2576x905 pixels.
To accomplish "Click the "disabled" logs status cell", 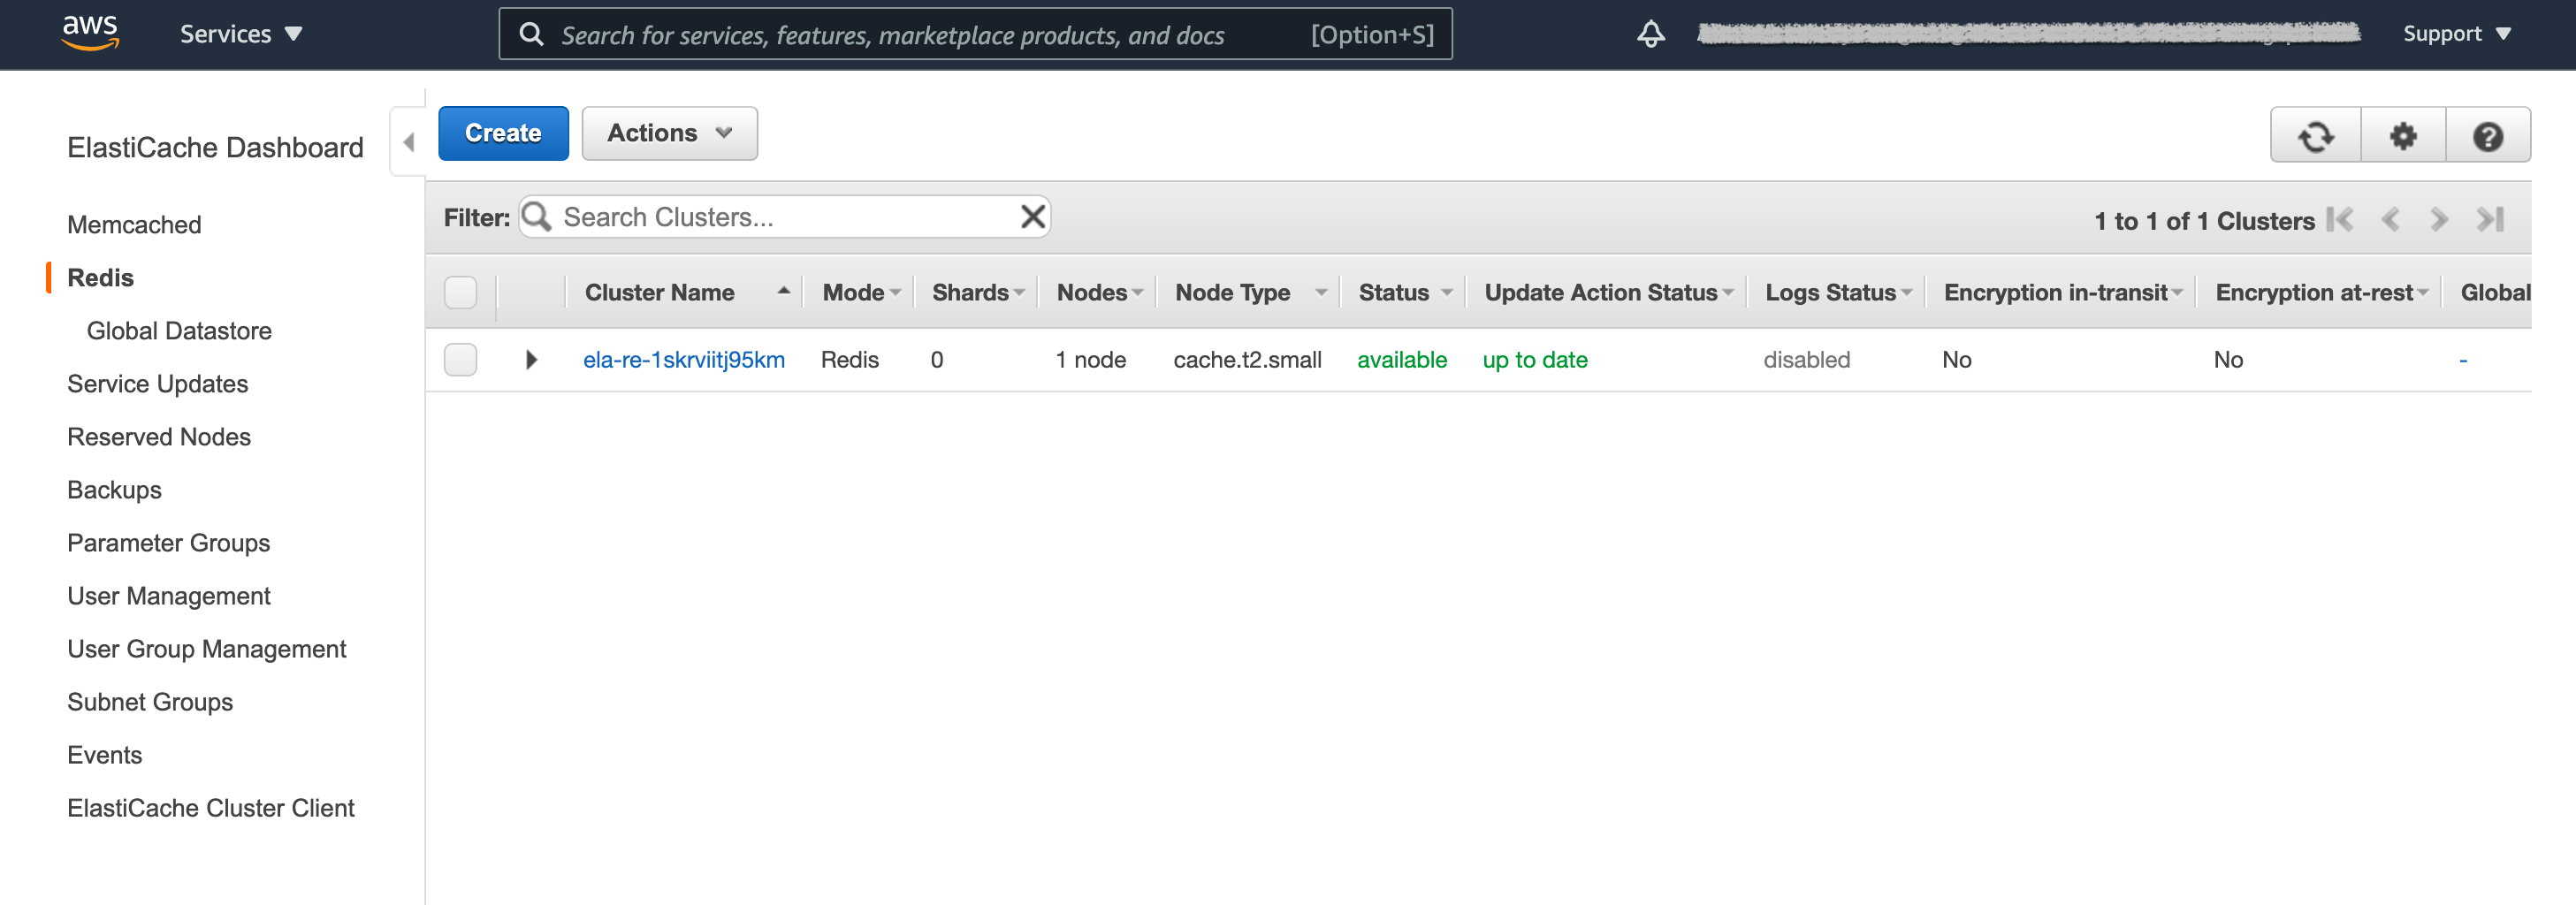I will coord(1806,360).
